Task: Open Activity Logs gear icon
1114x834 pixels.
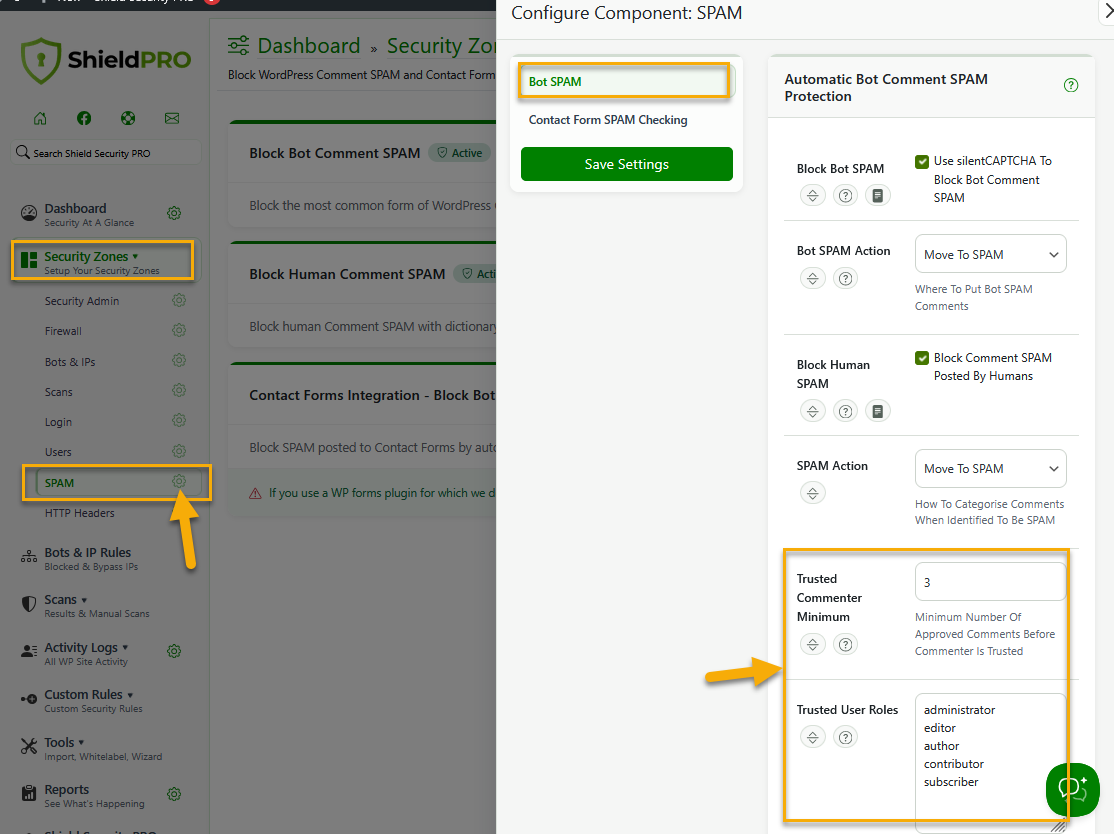Action: 174,651
